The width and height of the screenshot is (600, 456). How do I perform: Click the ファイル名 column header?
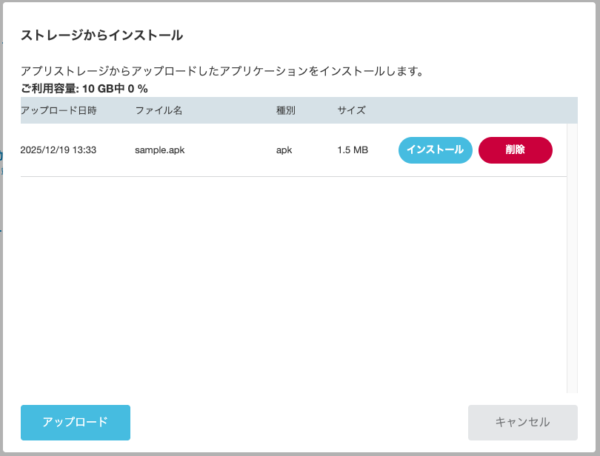point(158,110)
